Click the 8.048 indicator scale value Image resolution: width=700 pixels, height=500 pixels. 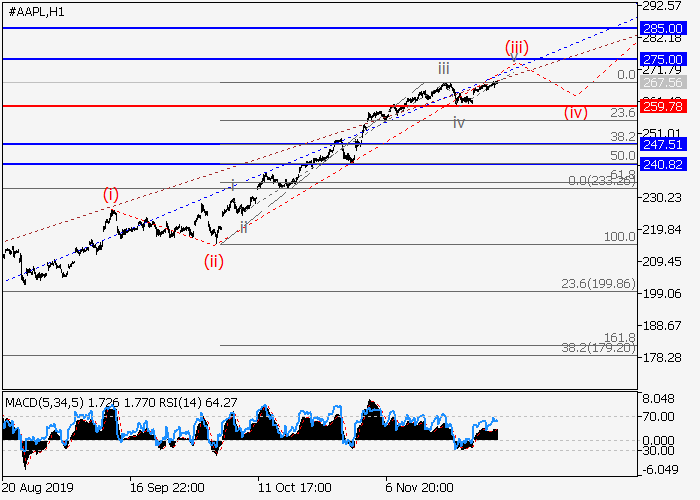coord(658,399)
